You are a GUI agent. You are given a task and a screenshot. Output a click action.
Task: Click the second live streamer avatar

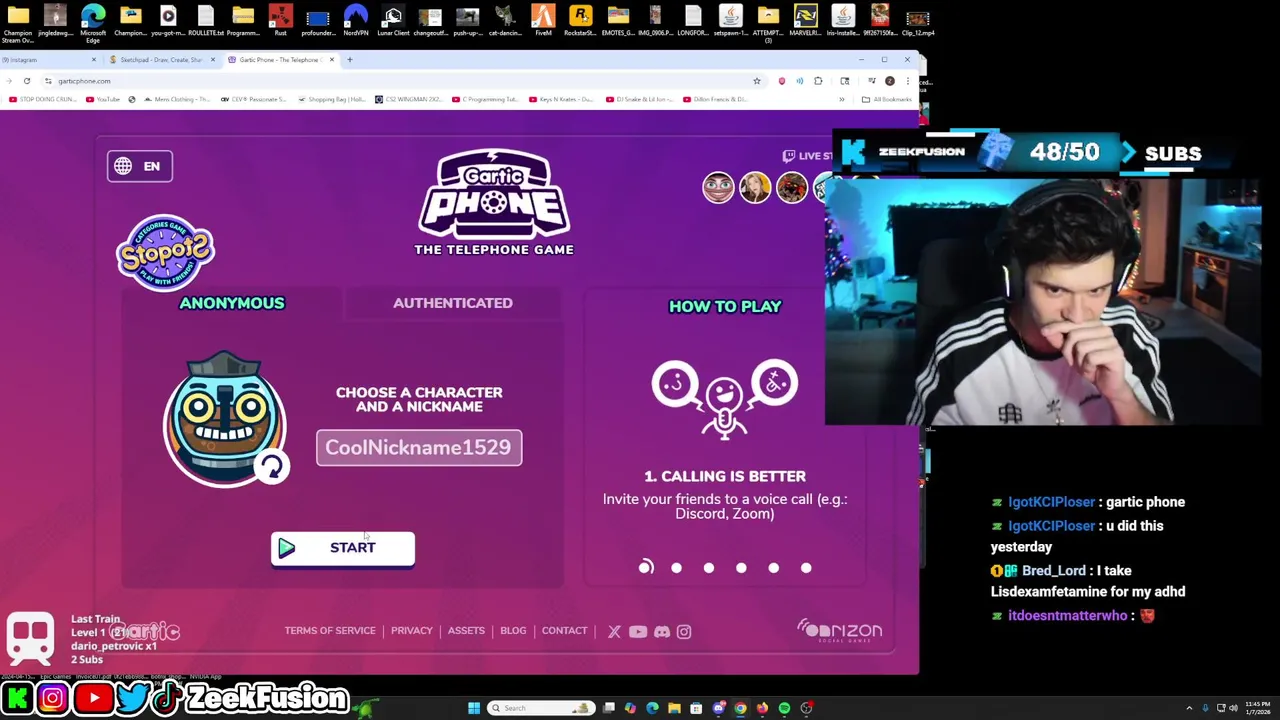pos(755,188)
